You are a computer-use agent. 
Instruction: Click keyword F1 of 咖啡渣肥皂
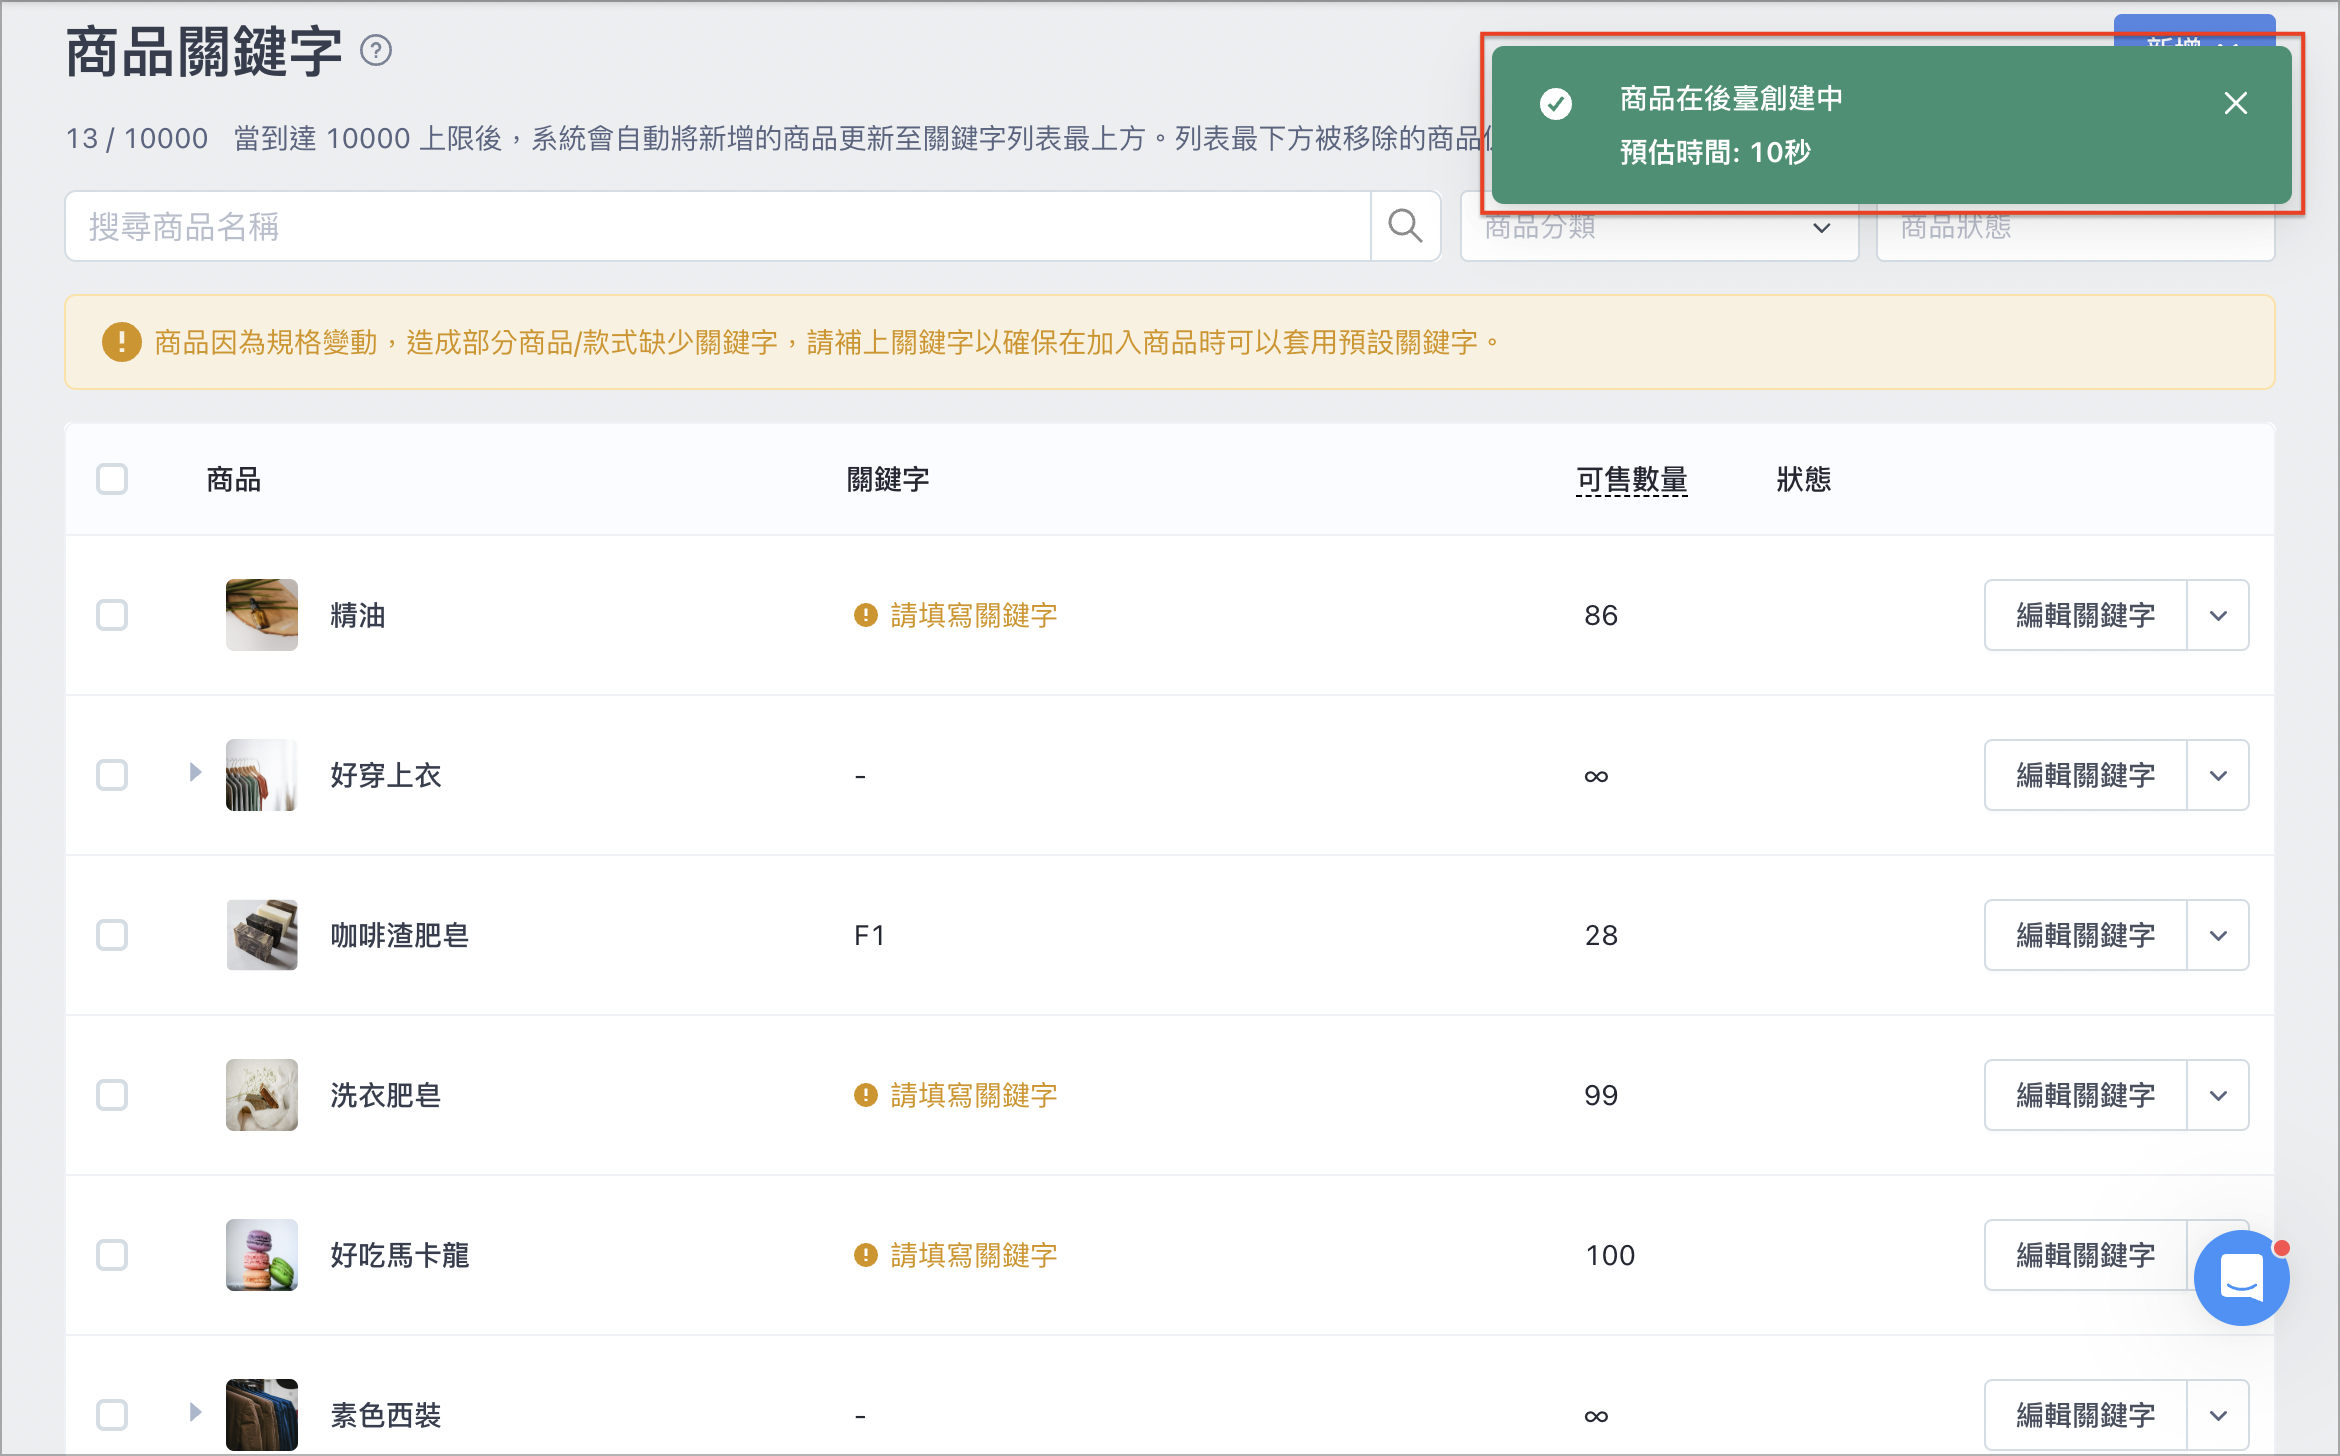click(x=869, y=935)
